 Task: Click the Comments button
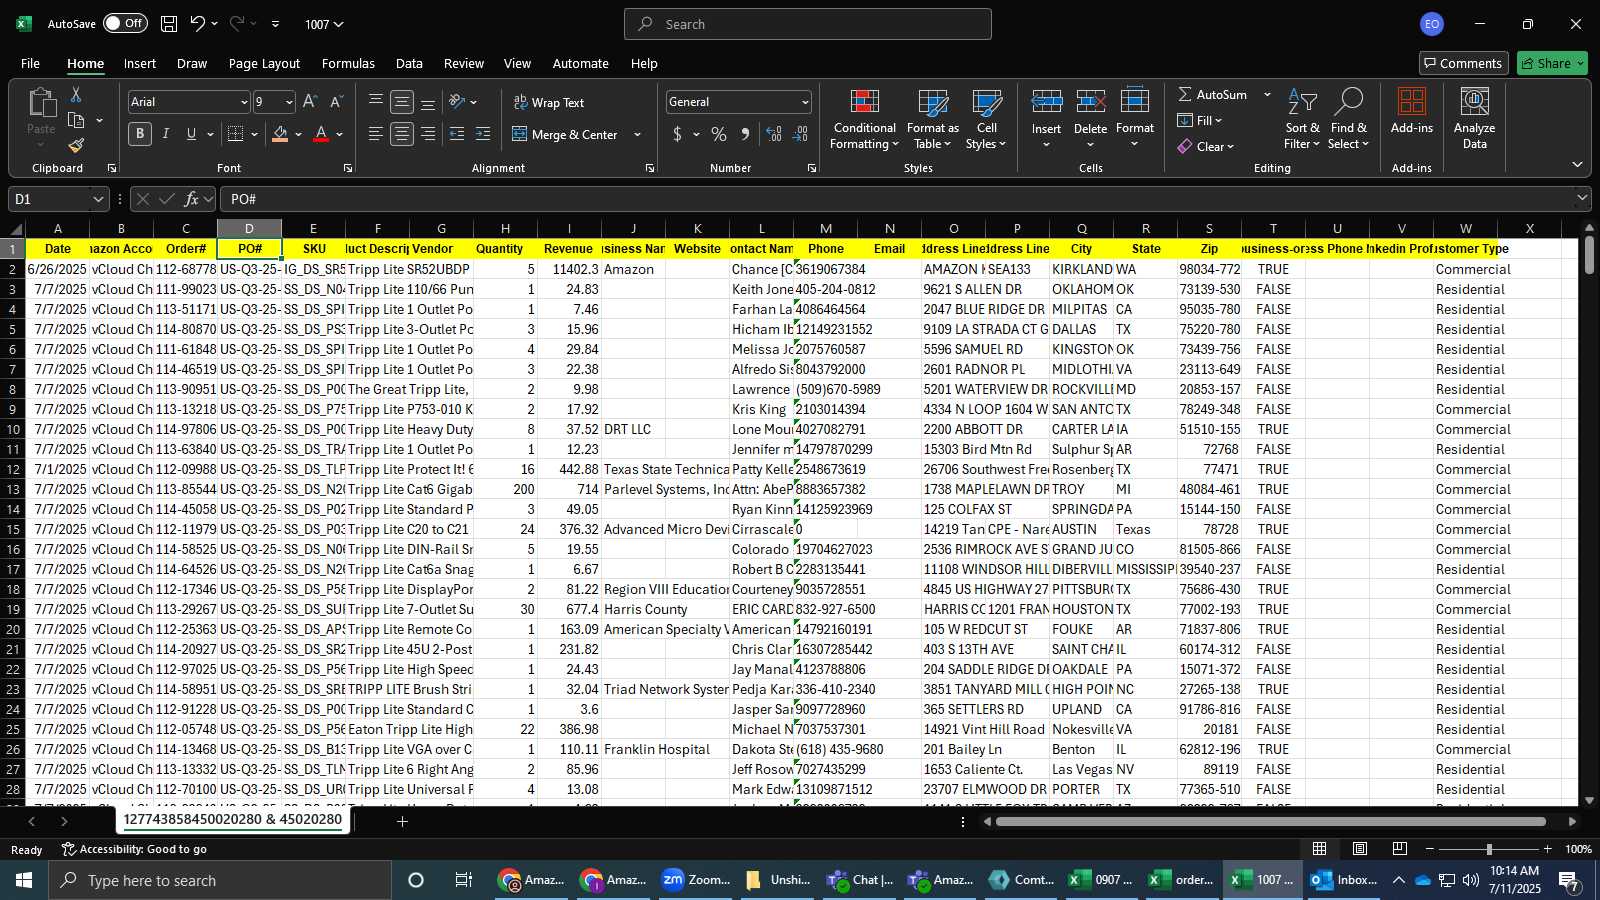coord(1464,63)
